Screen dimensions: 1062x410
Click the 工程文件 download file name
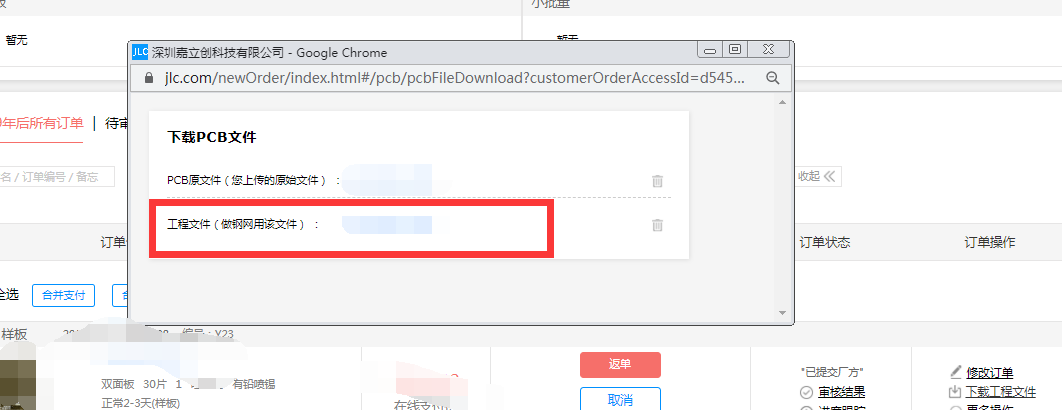pos(387,225)
